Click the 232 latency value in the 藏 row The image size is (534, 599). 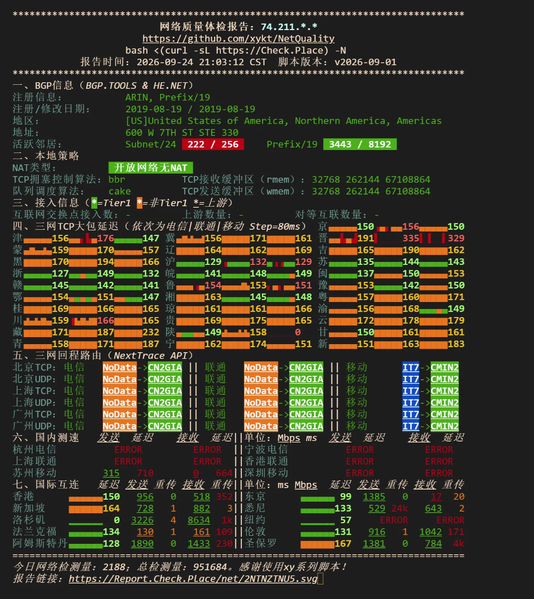pyautogui.click(x=151, y=332)
